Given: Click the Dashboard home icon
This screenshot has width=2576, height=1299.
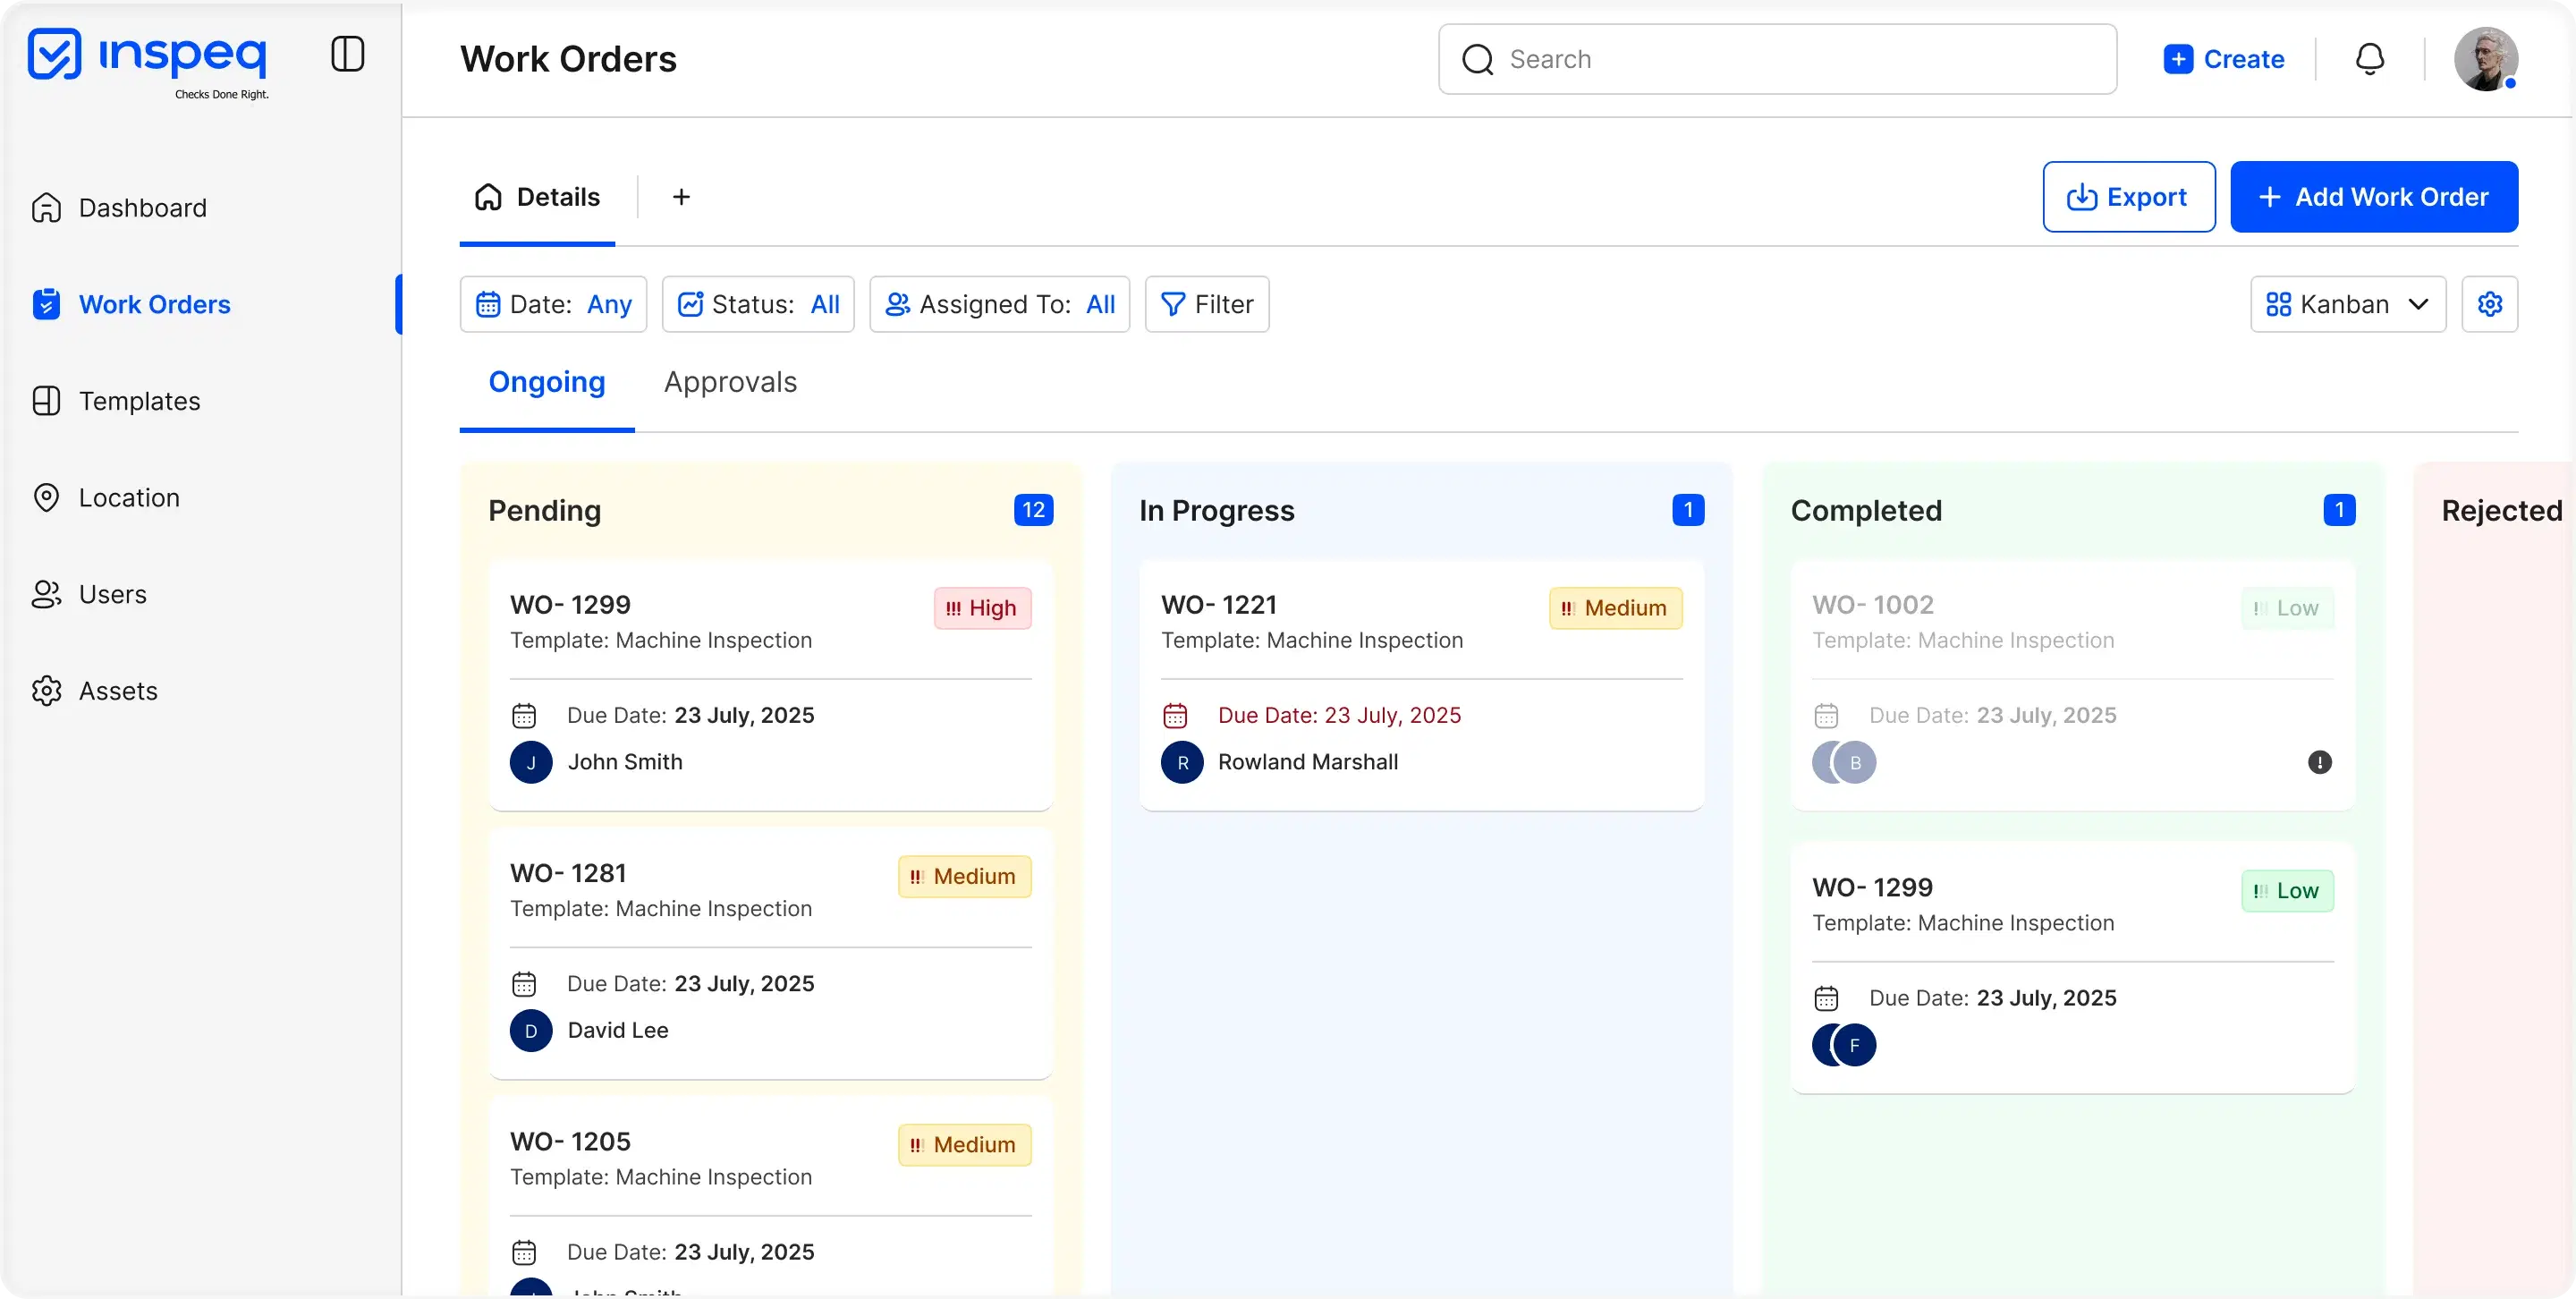Looking at the screenshot, I should click(46, 208).
